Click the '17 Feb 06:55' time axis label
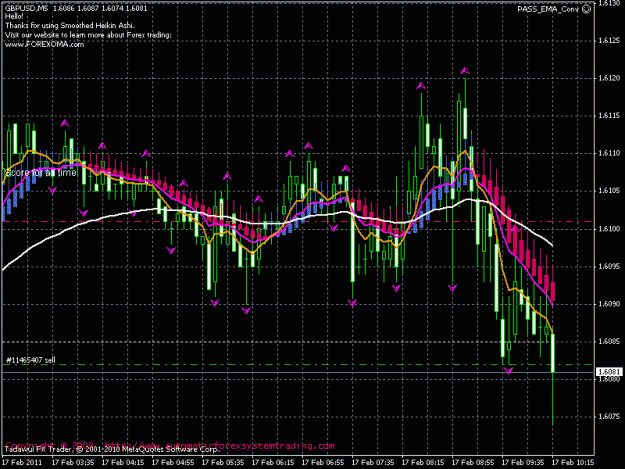The image size is (625, 469). (x=323, y=463)
